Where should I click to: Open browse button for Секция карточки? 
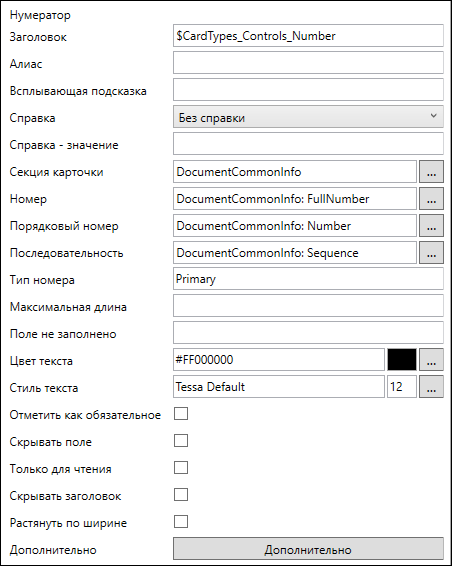point(431,172)
